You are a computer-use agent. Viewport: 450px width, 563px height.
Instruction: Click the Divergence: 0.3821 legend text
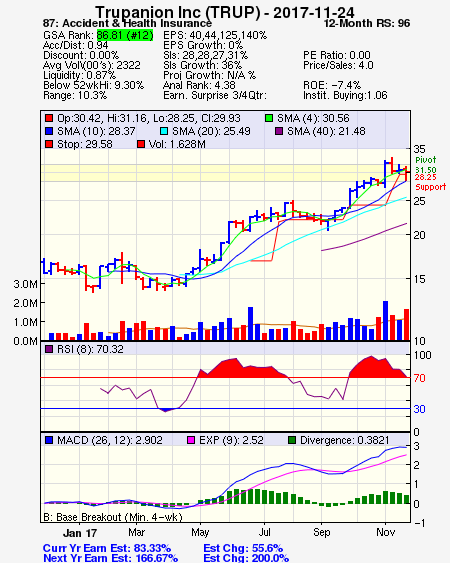point(344,440)
